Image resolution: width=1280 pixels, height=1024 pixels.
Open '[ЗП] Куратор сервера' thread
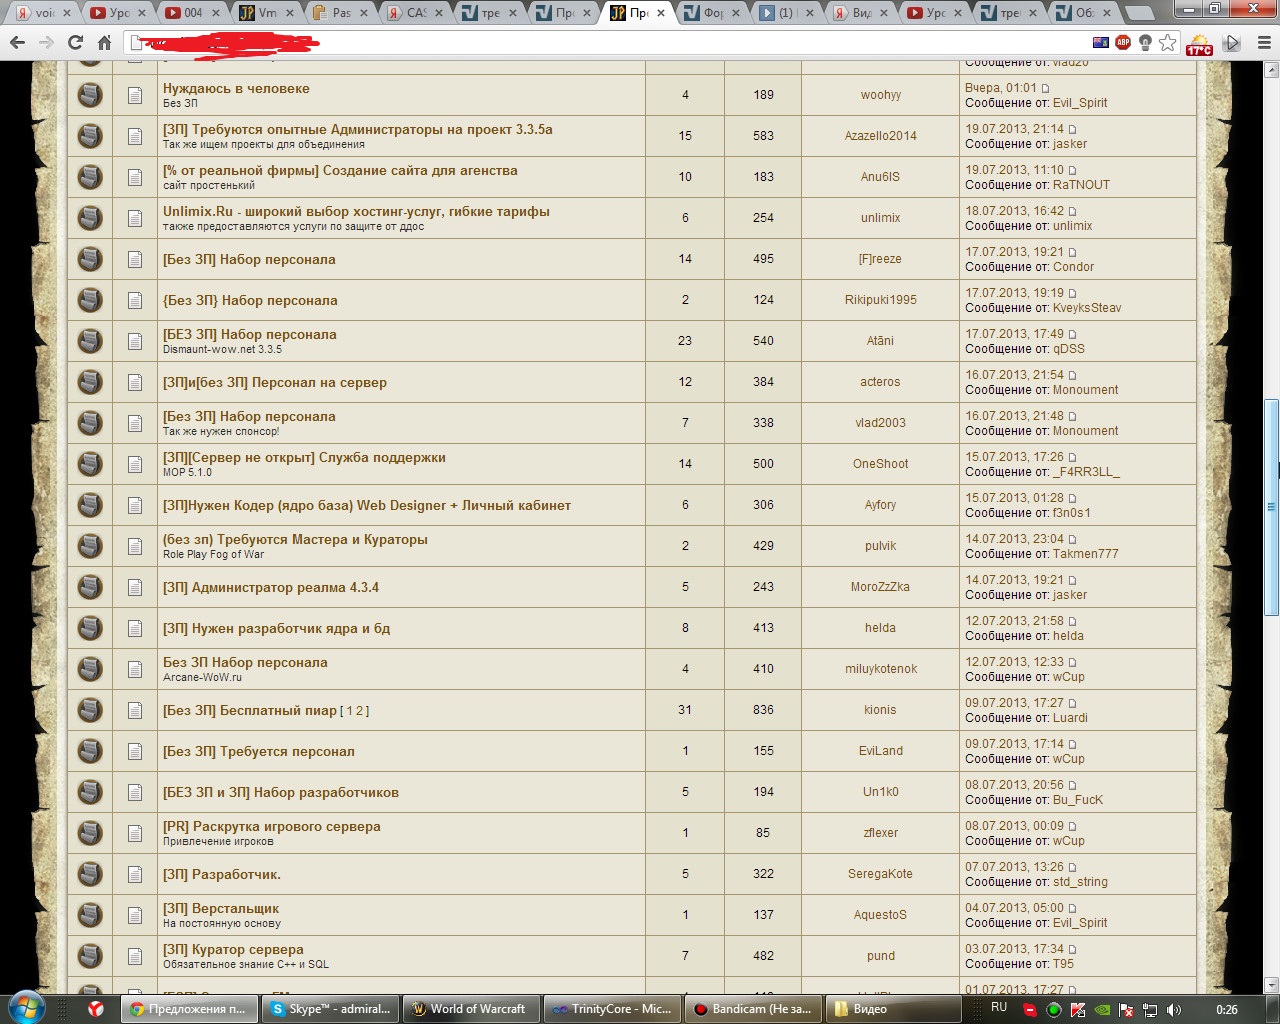point(233,949)
